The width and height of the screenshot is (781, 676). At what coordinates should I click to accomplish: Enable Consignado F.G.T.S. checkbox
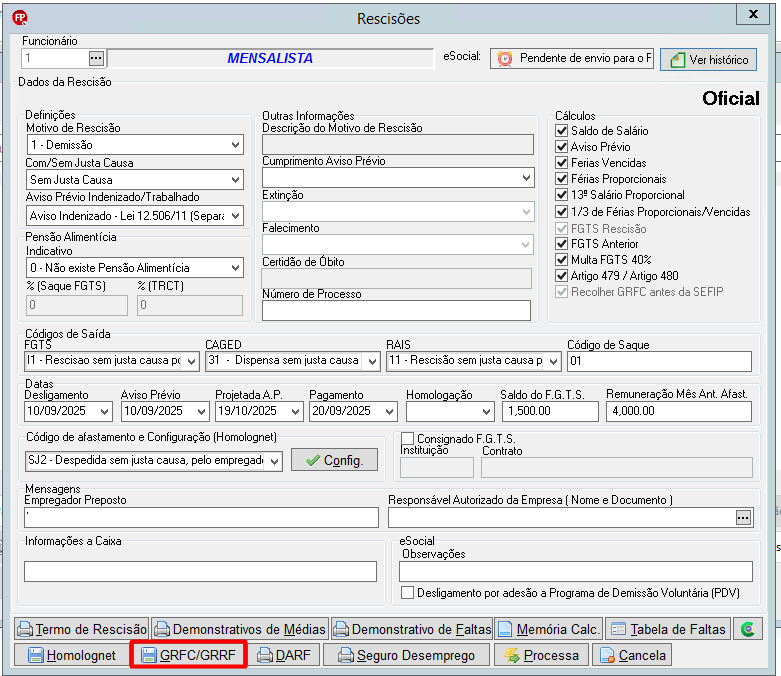(x=407, y=438)
